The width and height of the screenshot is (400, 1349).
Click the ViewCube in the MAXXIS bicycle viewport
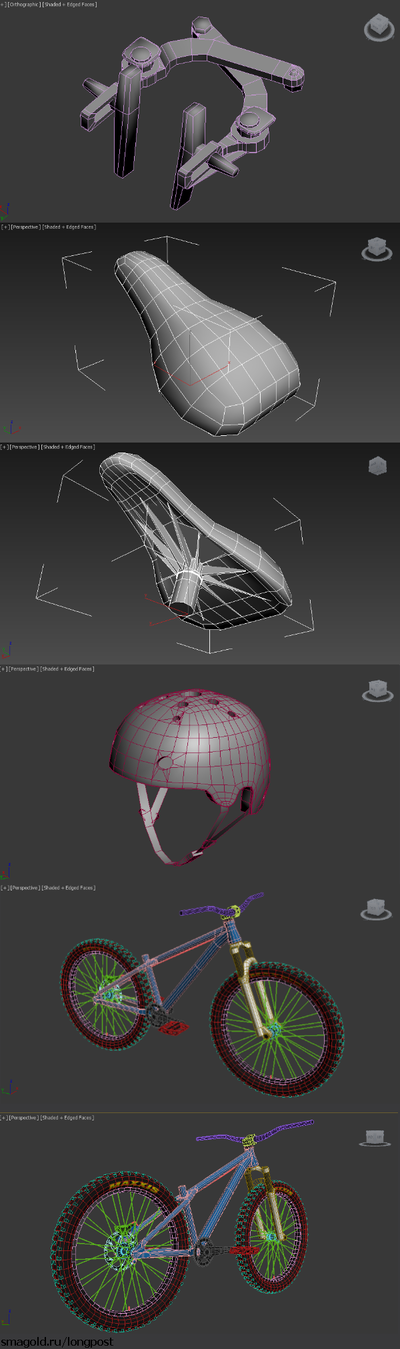[x=376, y=1137]
